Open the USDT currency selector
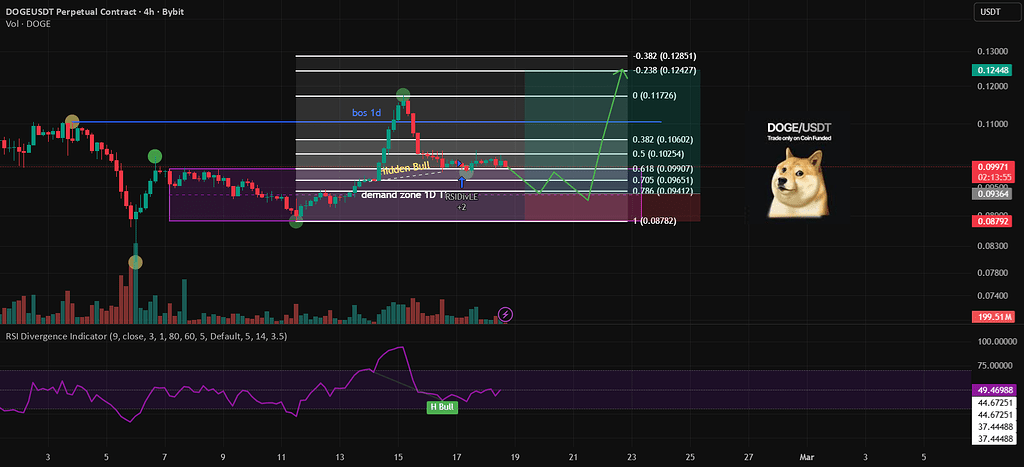The width and height of the screenshot is (1024, 467). coord(991,12)
